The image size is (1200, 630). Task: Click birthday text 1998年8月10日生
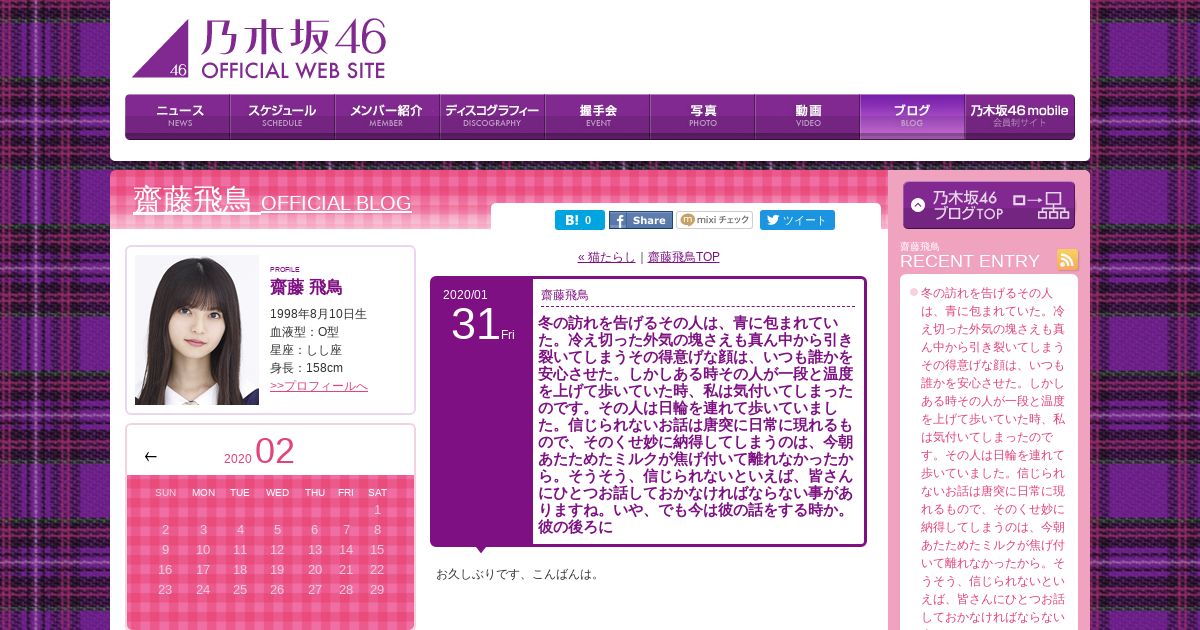(318, 314)
